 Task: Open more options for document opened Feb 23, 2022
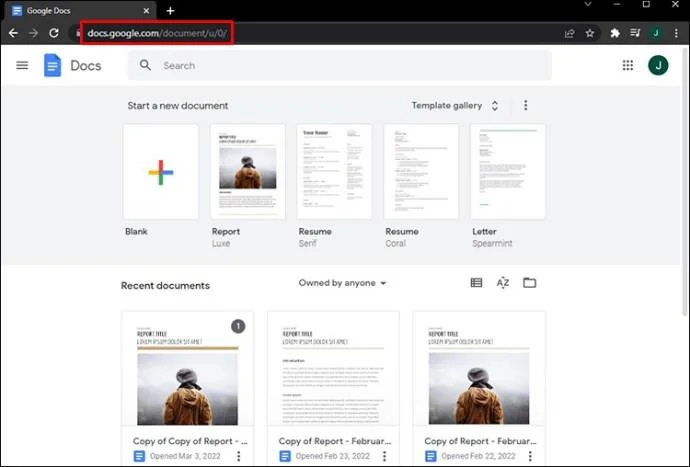pyautogui.click(x=384, y=456)
